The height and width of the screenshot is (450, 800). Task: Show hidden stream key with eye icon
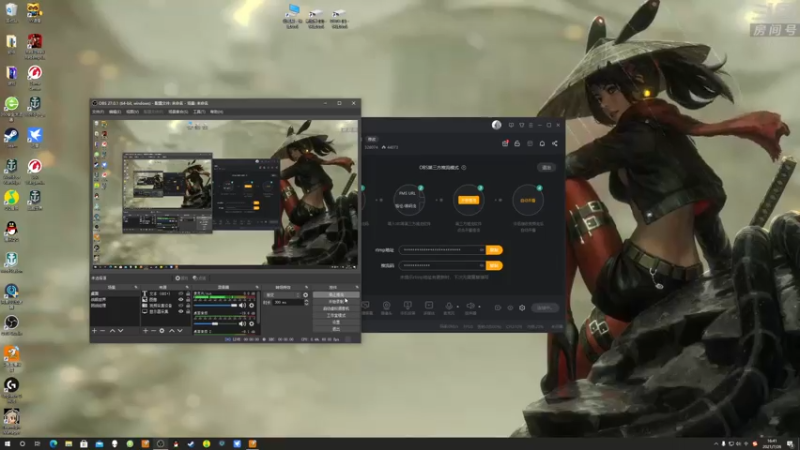click(x=481, y=265)
